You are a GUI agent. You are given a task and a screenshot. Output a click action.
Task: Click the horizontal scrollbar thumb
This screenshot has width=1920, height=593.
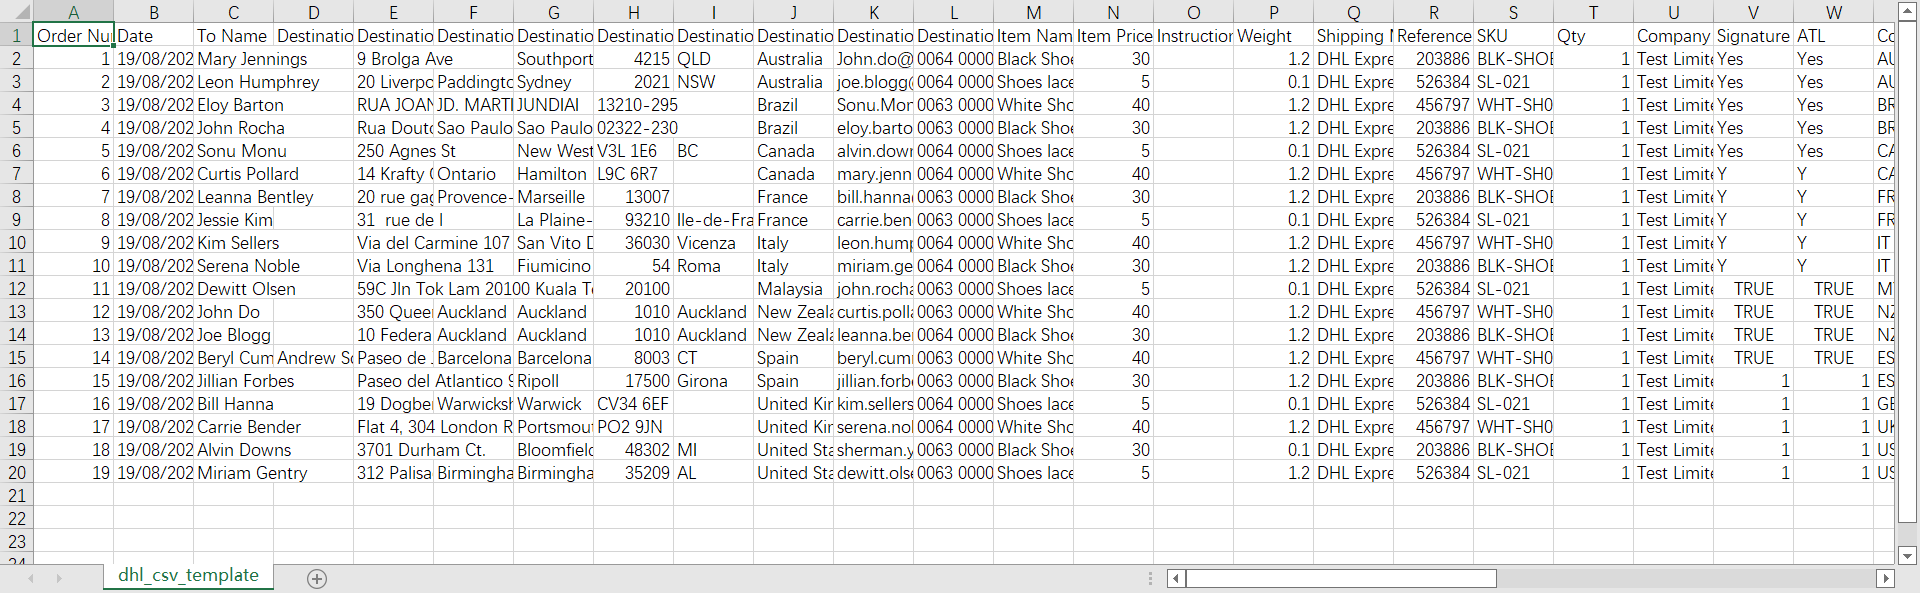1340,578
